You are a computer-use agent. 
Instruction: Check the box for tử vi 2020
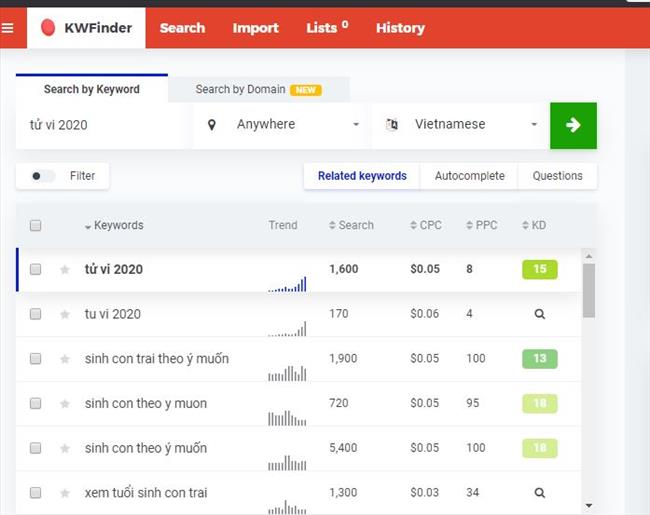point(36,269)
